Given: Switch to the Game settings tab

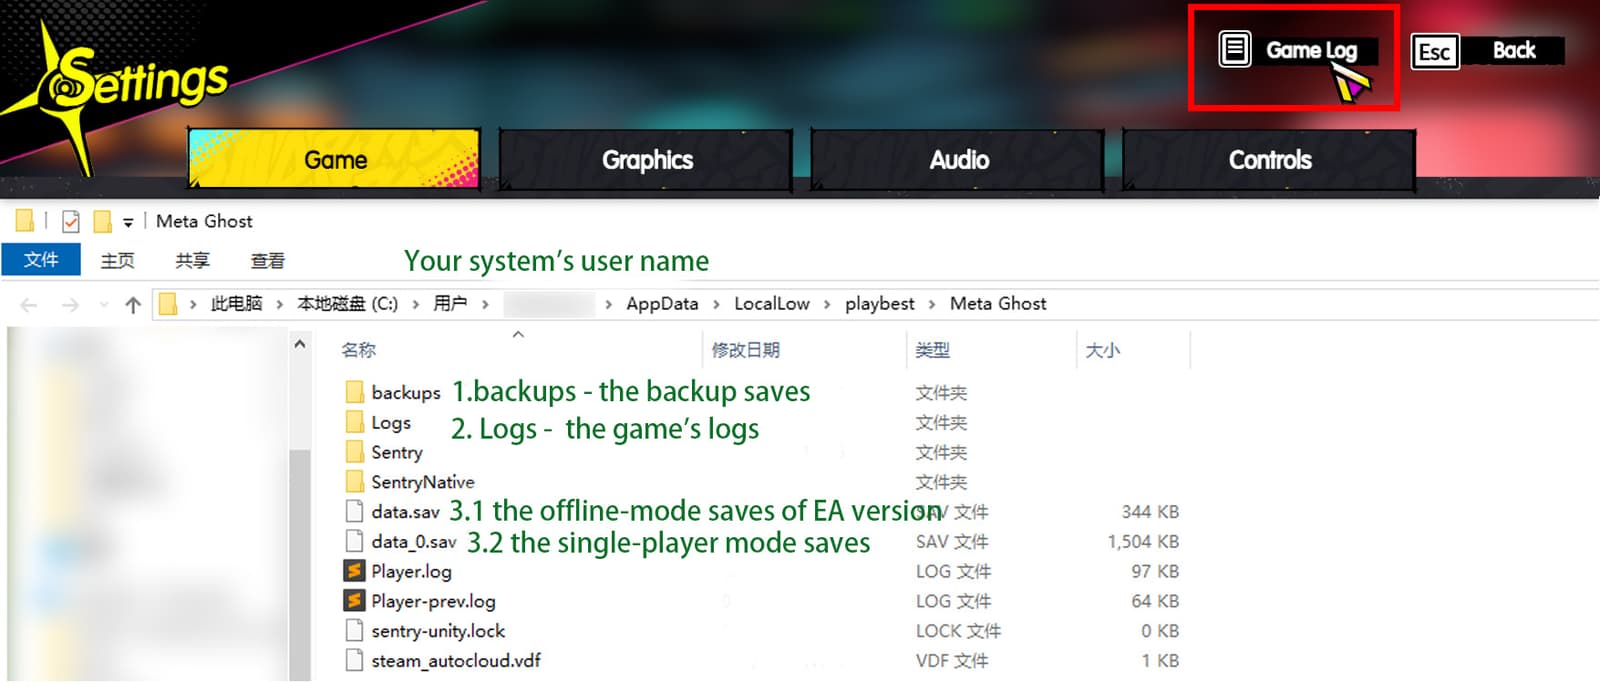Looking at the screenshot, I should click(334, 160).
